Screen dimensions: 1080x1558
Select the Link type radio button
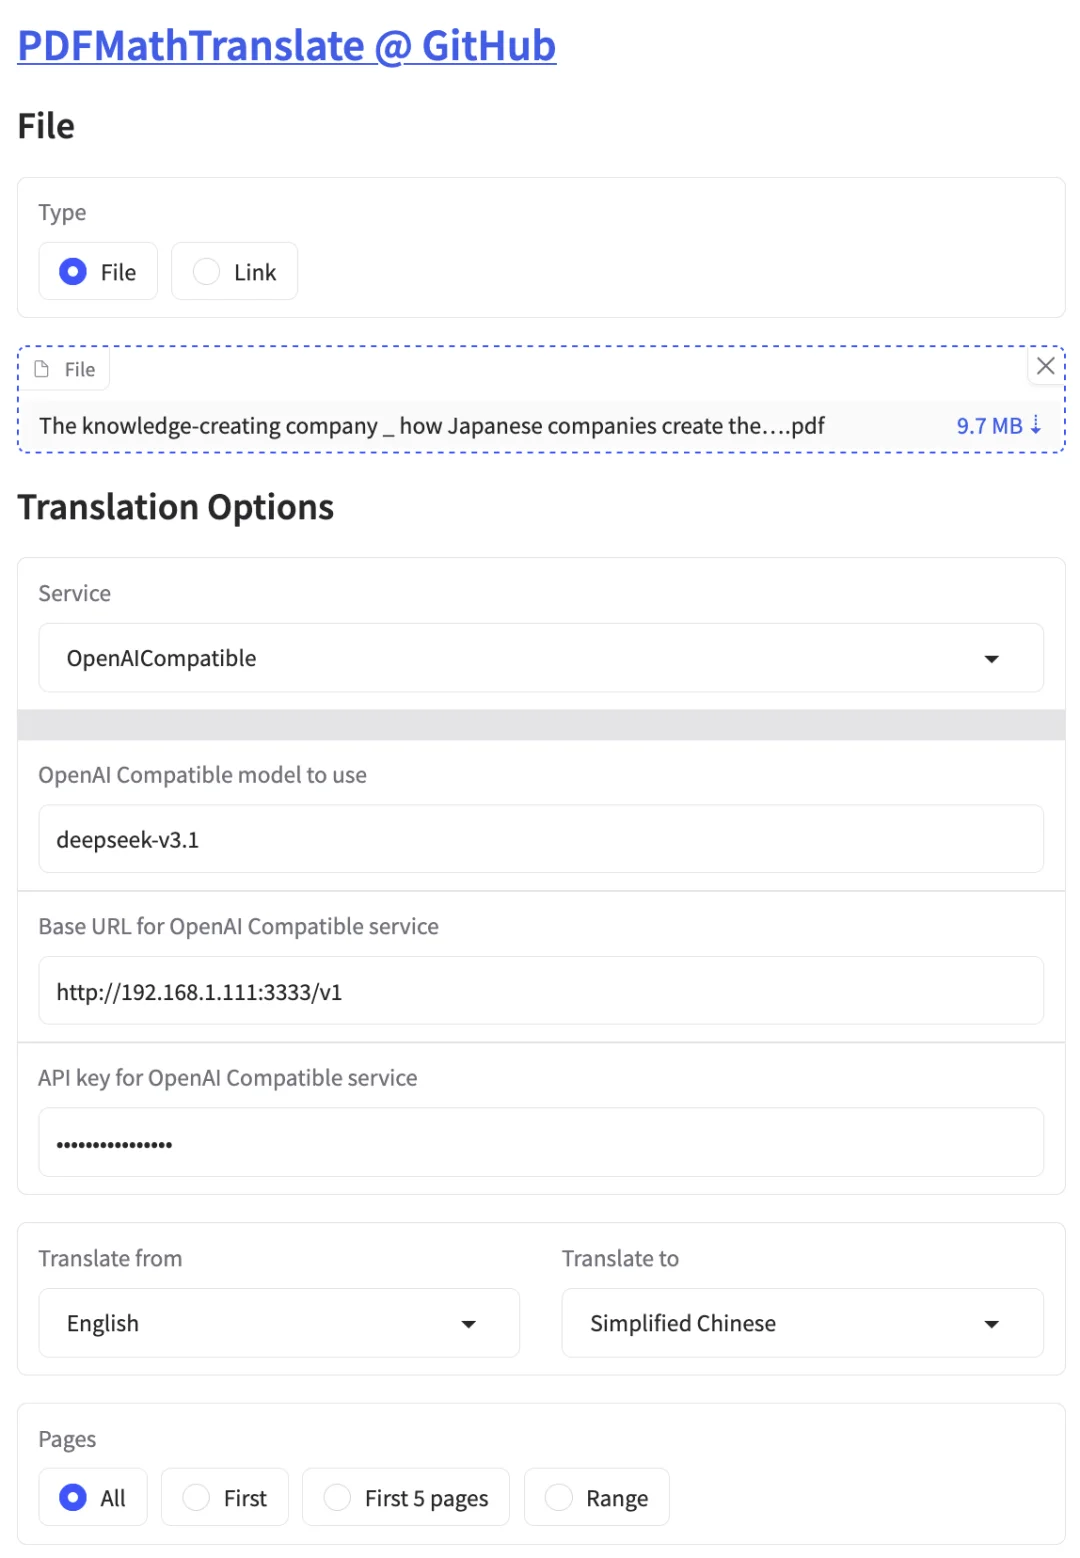click(234, 271)
